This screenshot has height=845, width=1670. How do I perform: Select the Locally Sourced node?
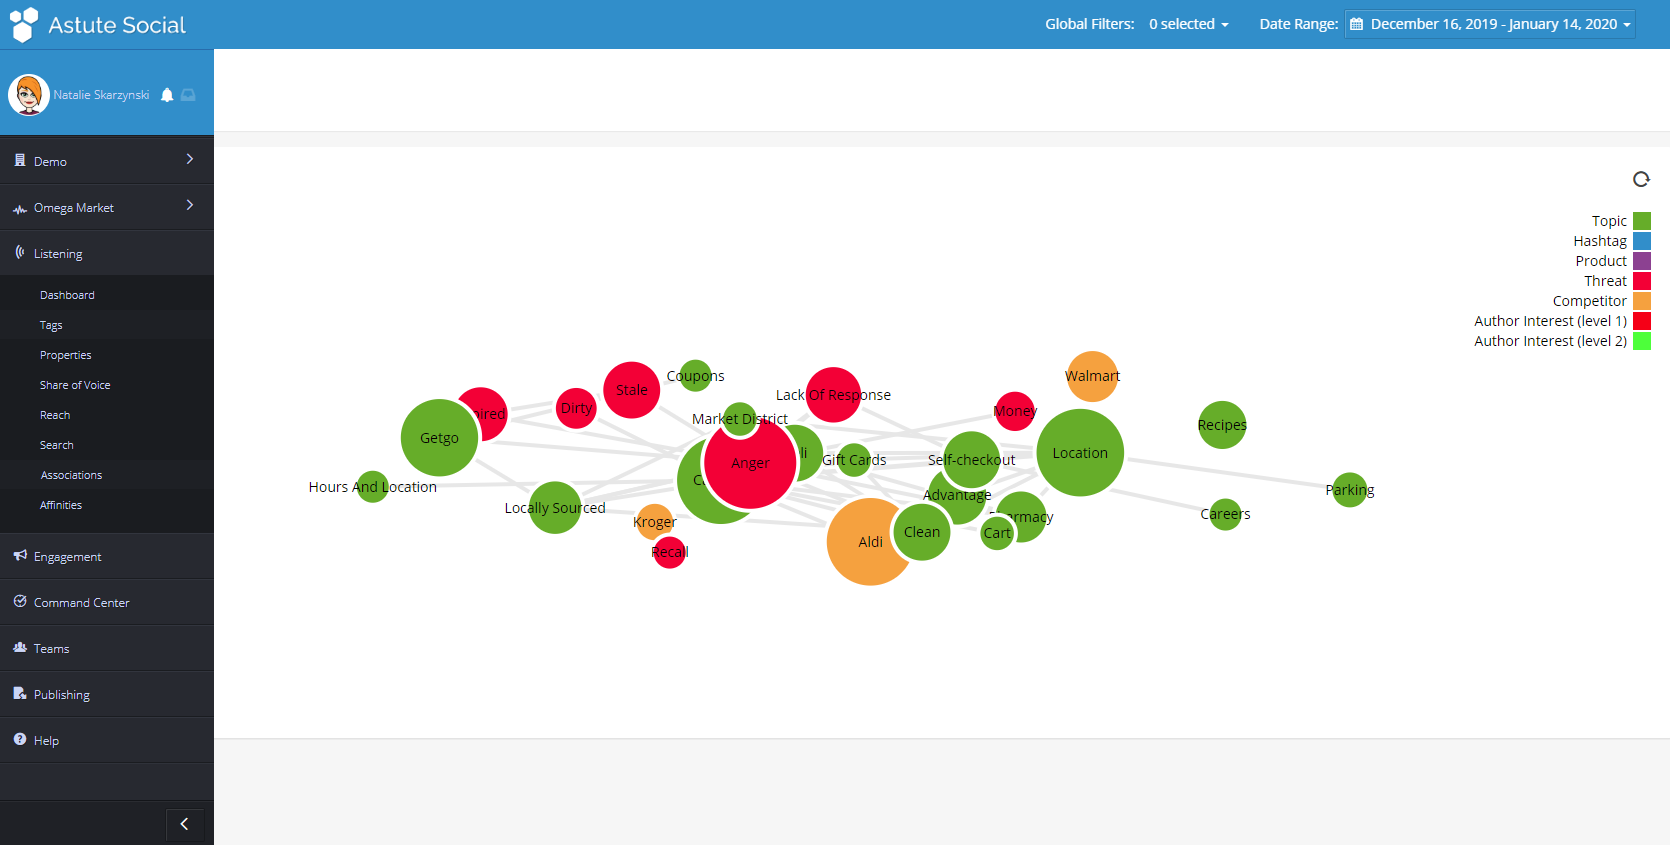(555, 508)
